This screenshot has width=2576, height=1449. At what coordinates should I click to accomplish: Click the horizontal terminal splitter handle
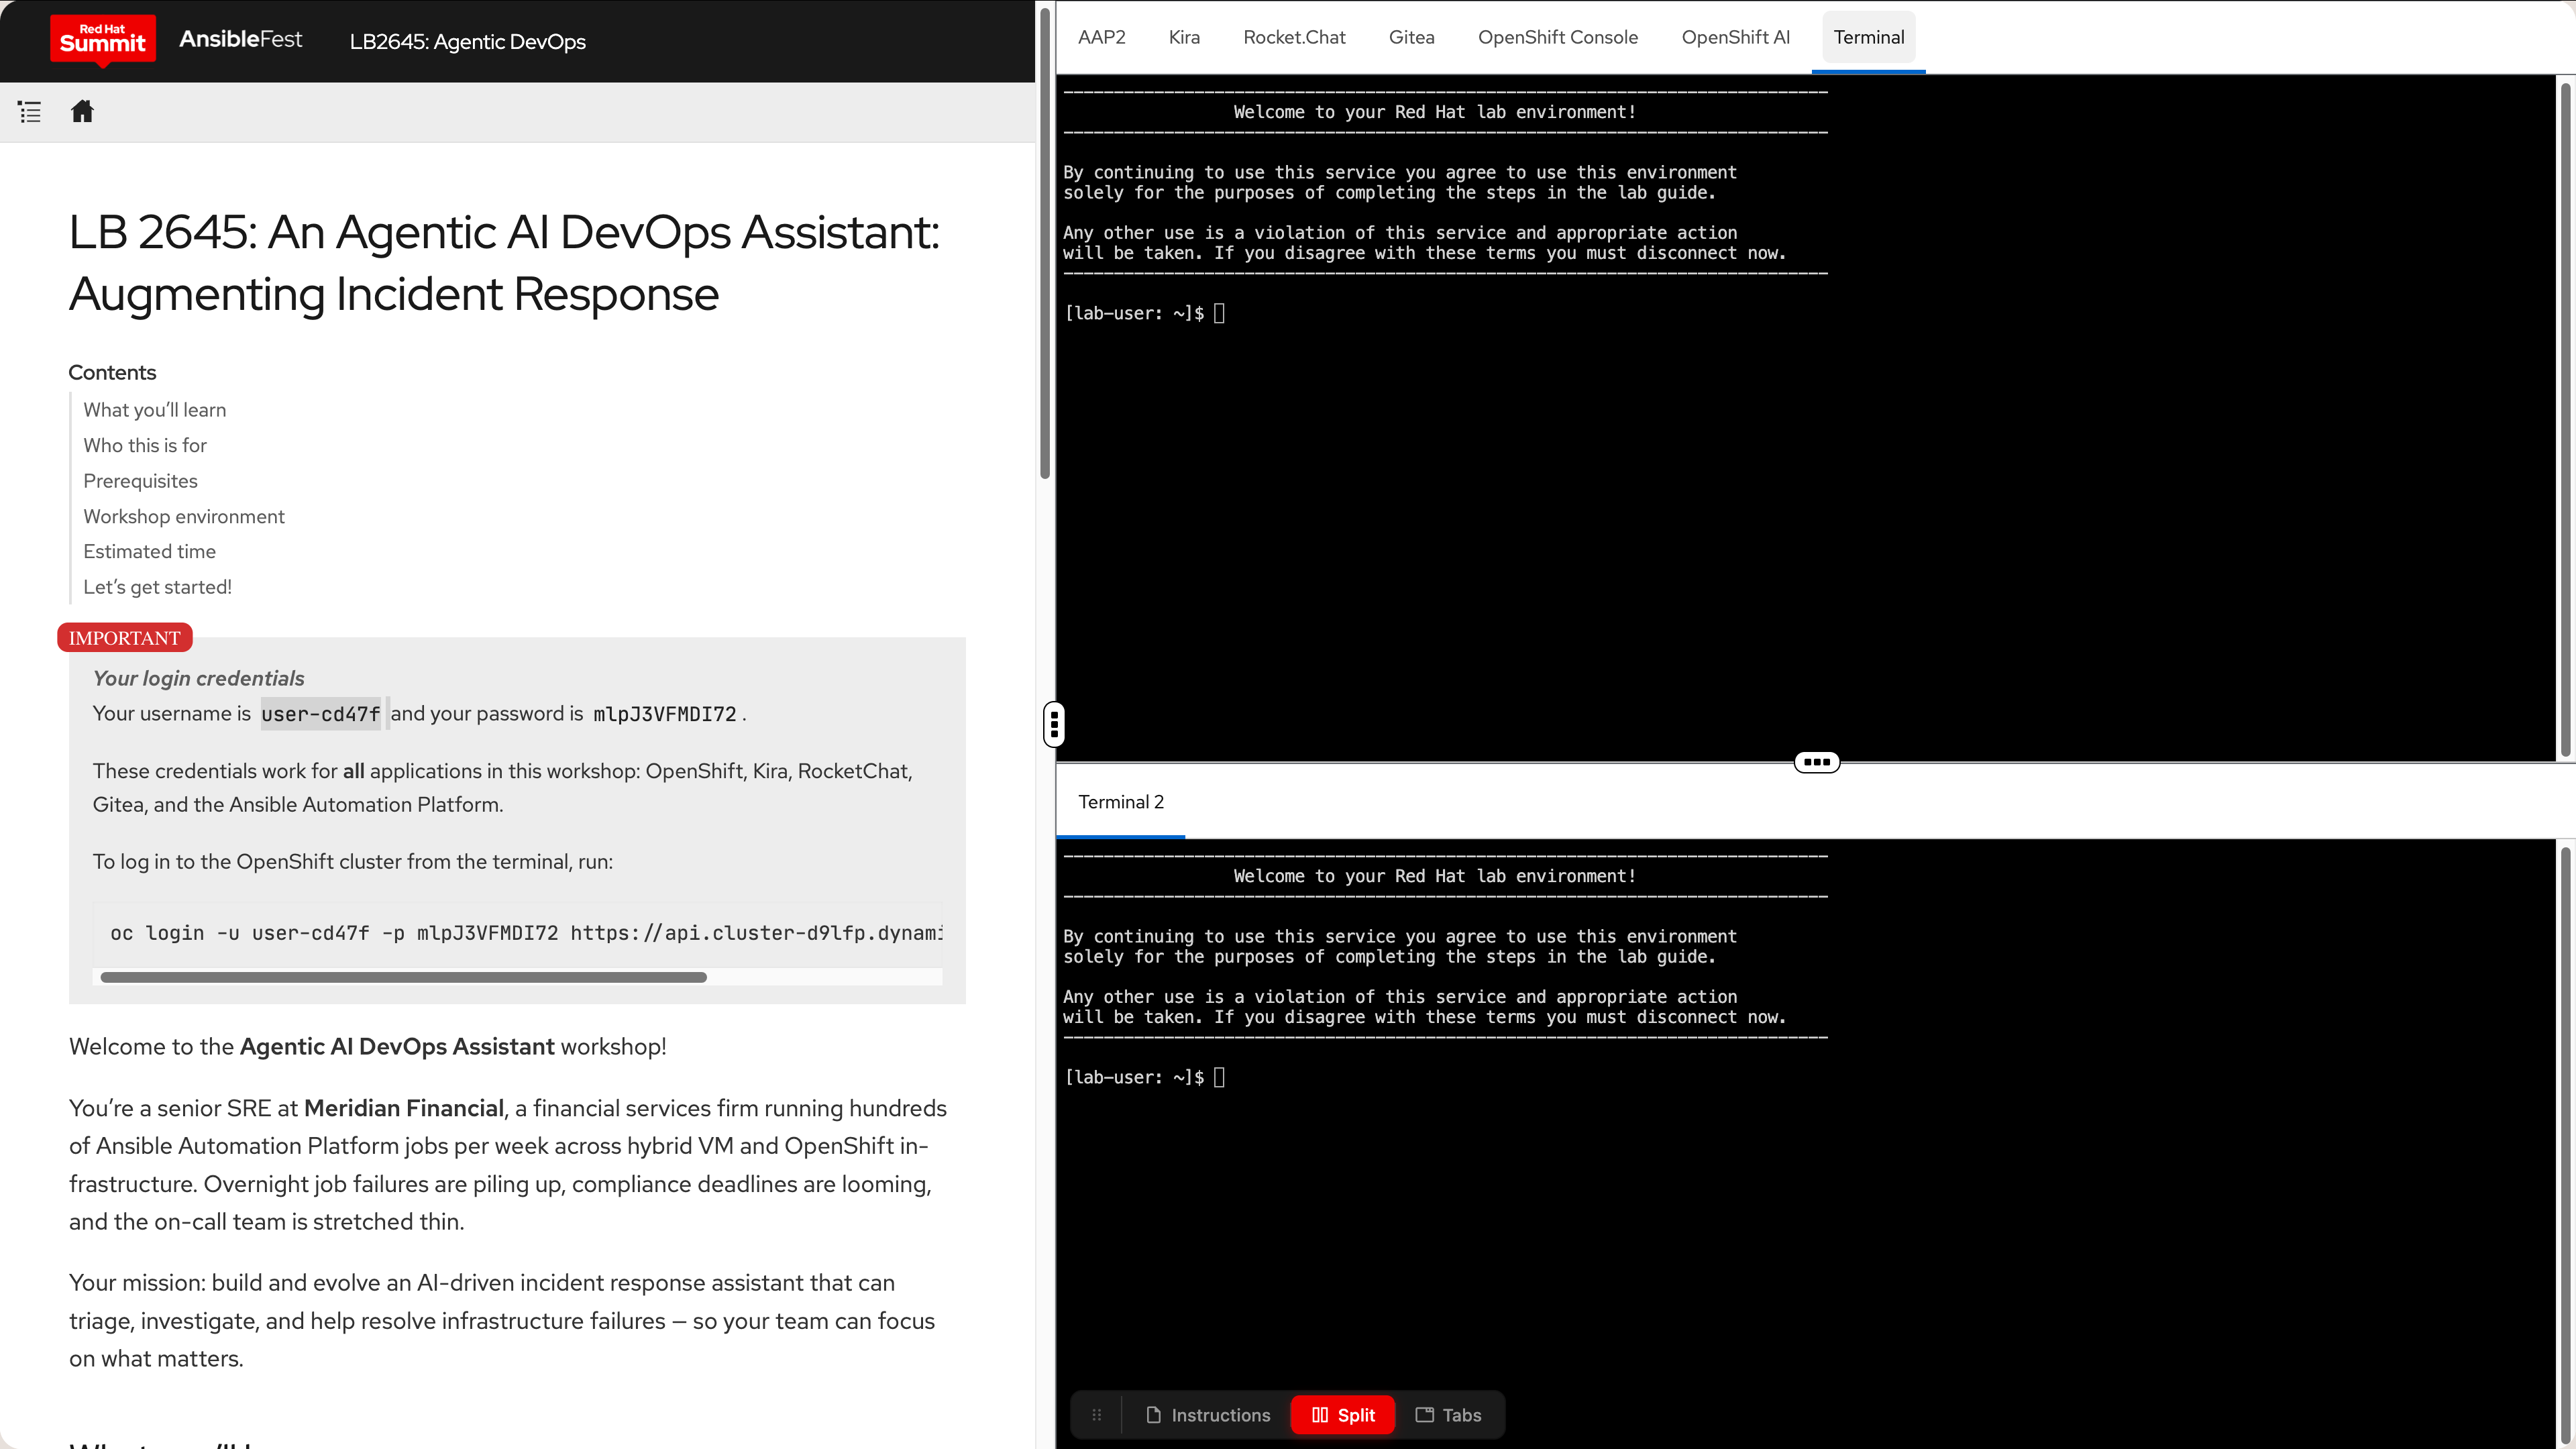coord(1817,762)
